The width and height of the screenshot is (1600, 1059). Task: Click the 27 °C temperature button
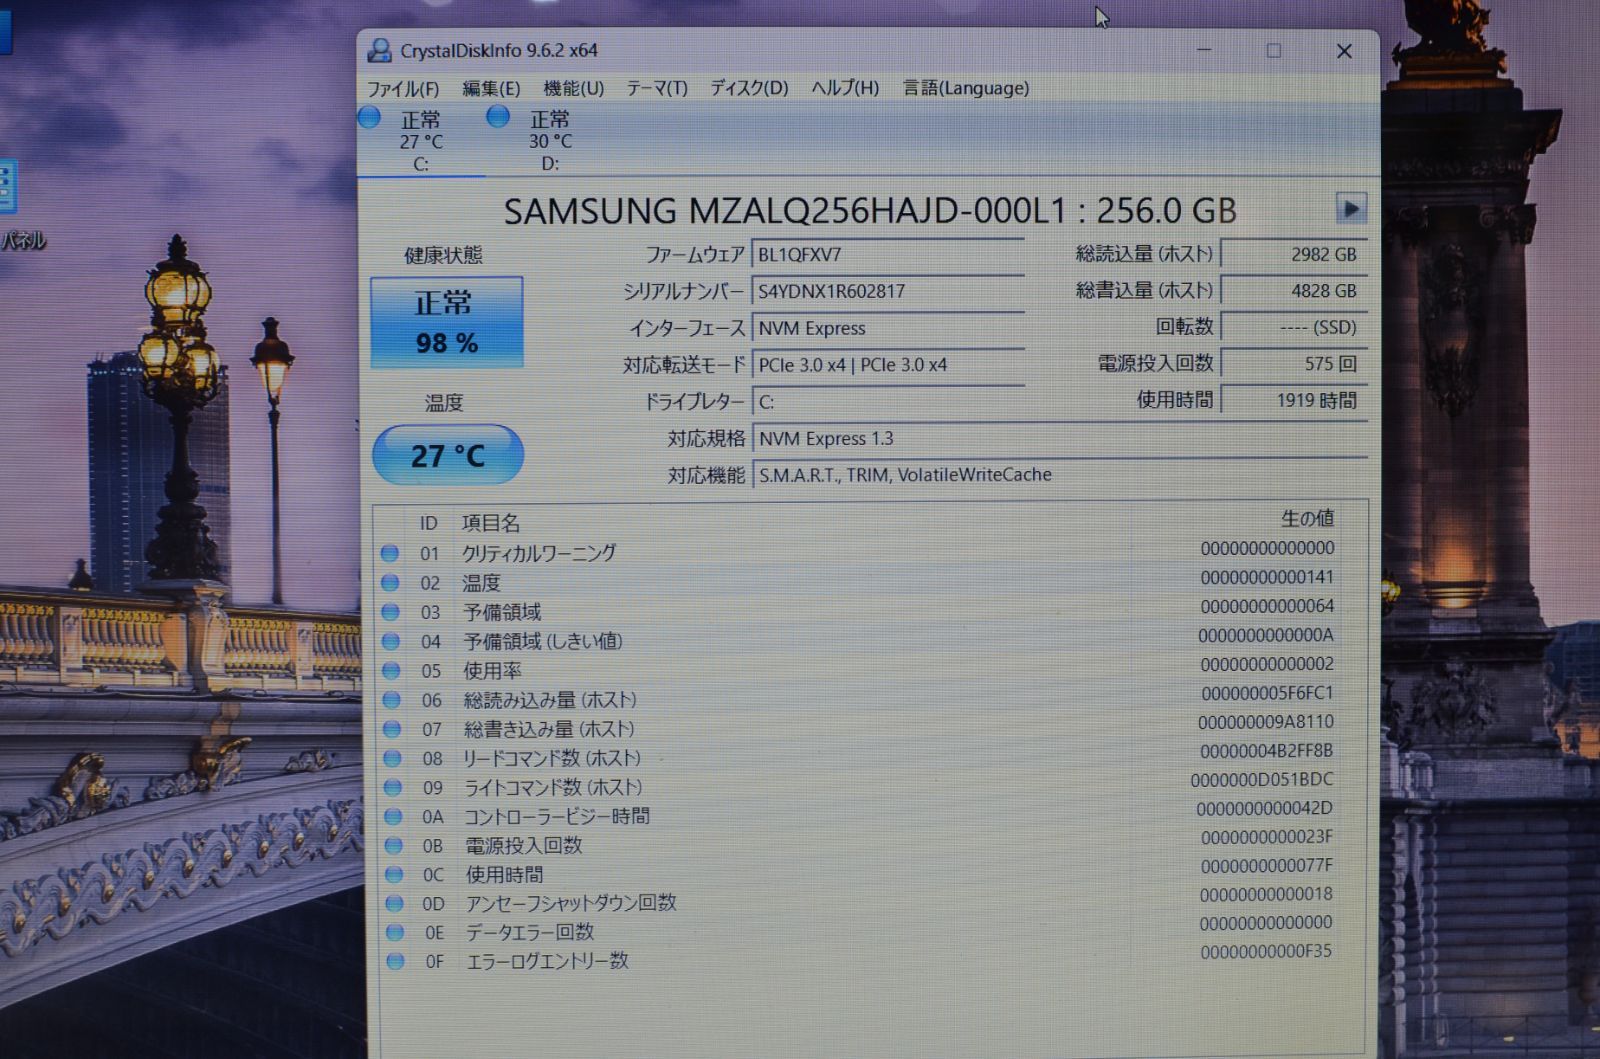[448, 455]
